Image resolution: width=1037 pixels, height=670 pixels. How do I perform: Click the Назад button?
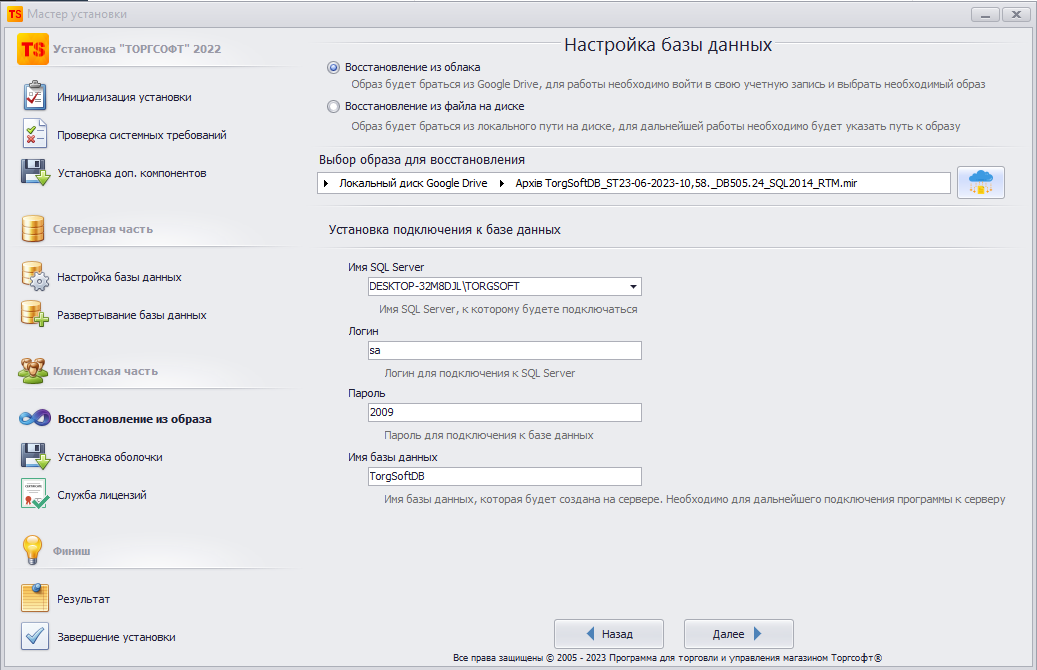click(x=608, y=634)
